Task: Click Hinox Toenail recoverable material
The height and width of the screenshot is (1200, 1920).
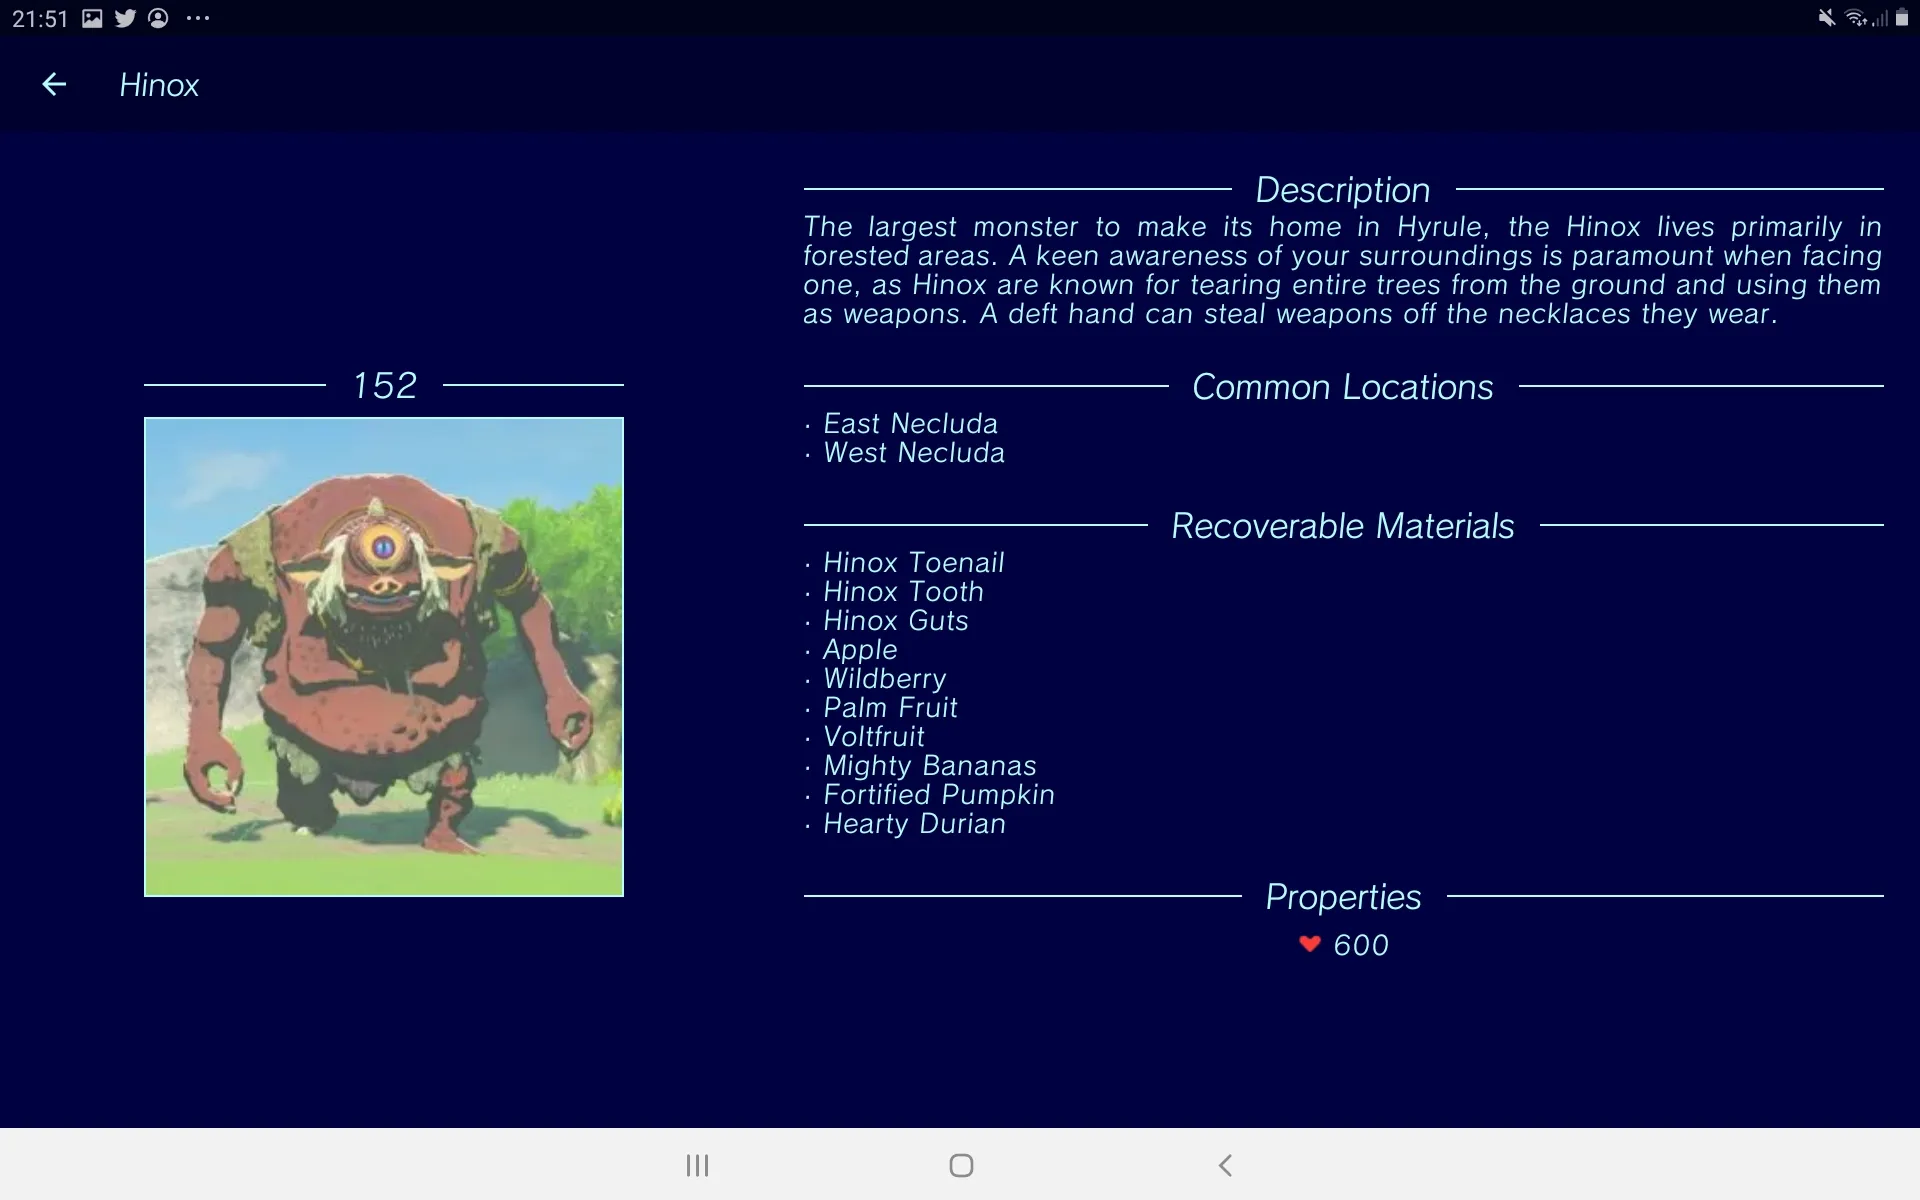Action: point(914,563)
